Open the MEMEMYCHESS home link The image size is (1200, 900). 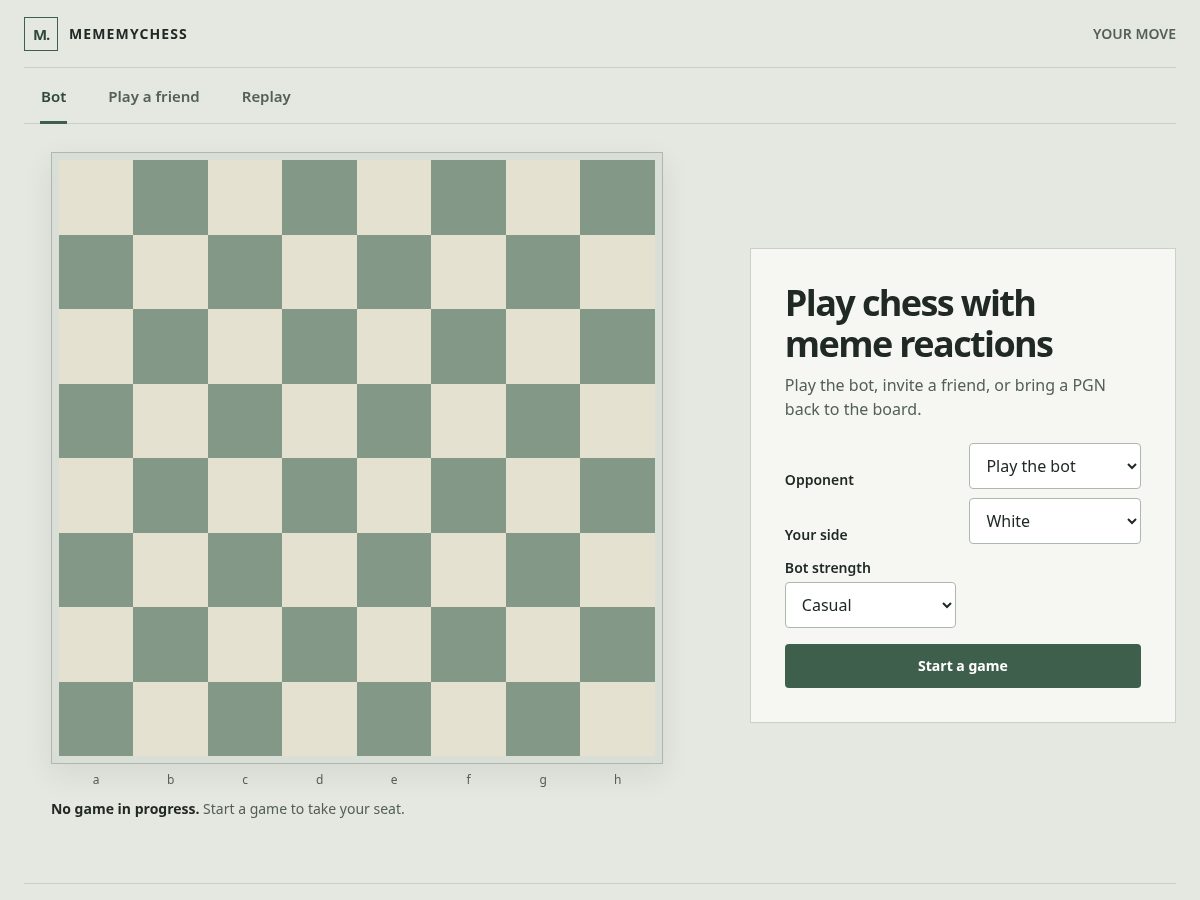point(106,34)
